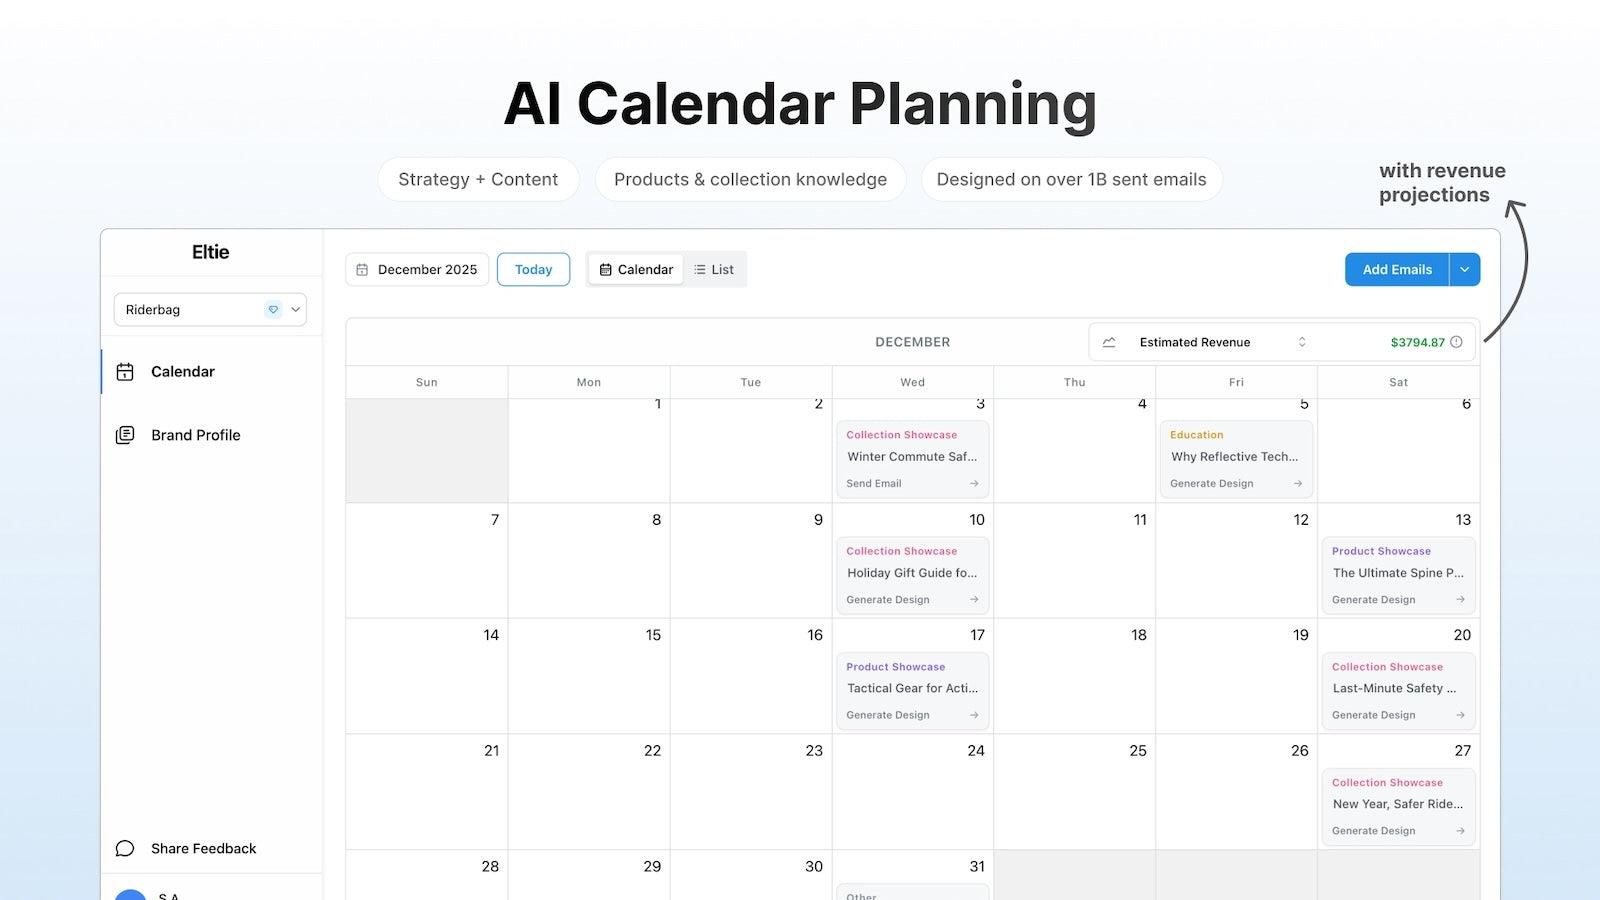The height and width of the screenshot is (900, 1600).
Task: Click Generate Design arrow on Last-Minute Safety card
Action: pos(1458,714)
